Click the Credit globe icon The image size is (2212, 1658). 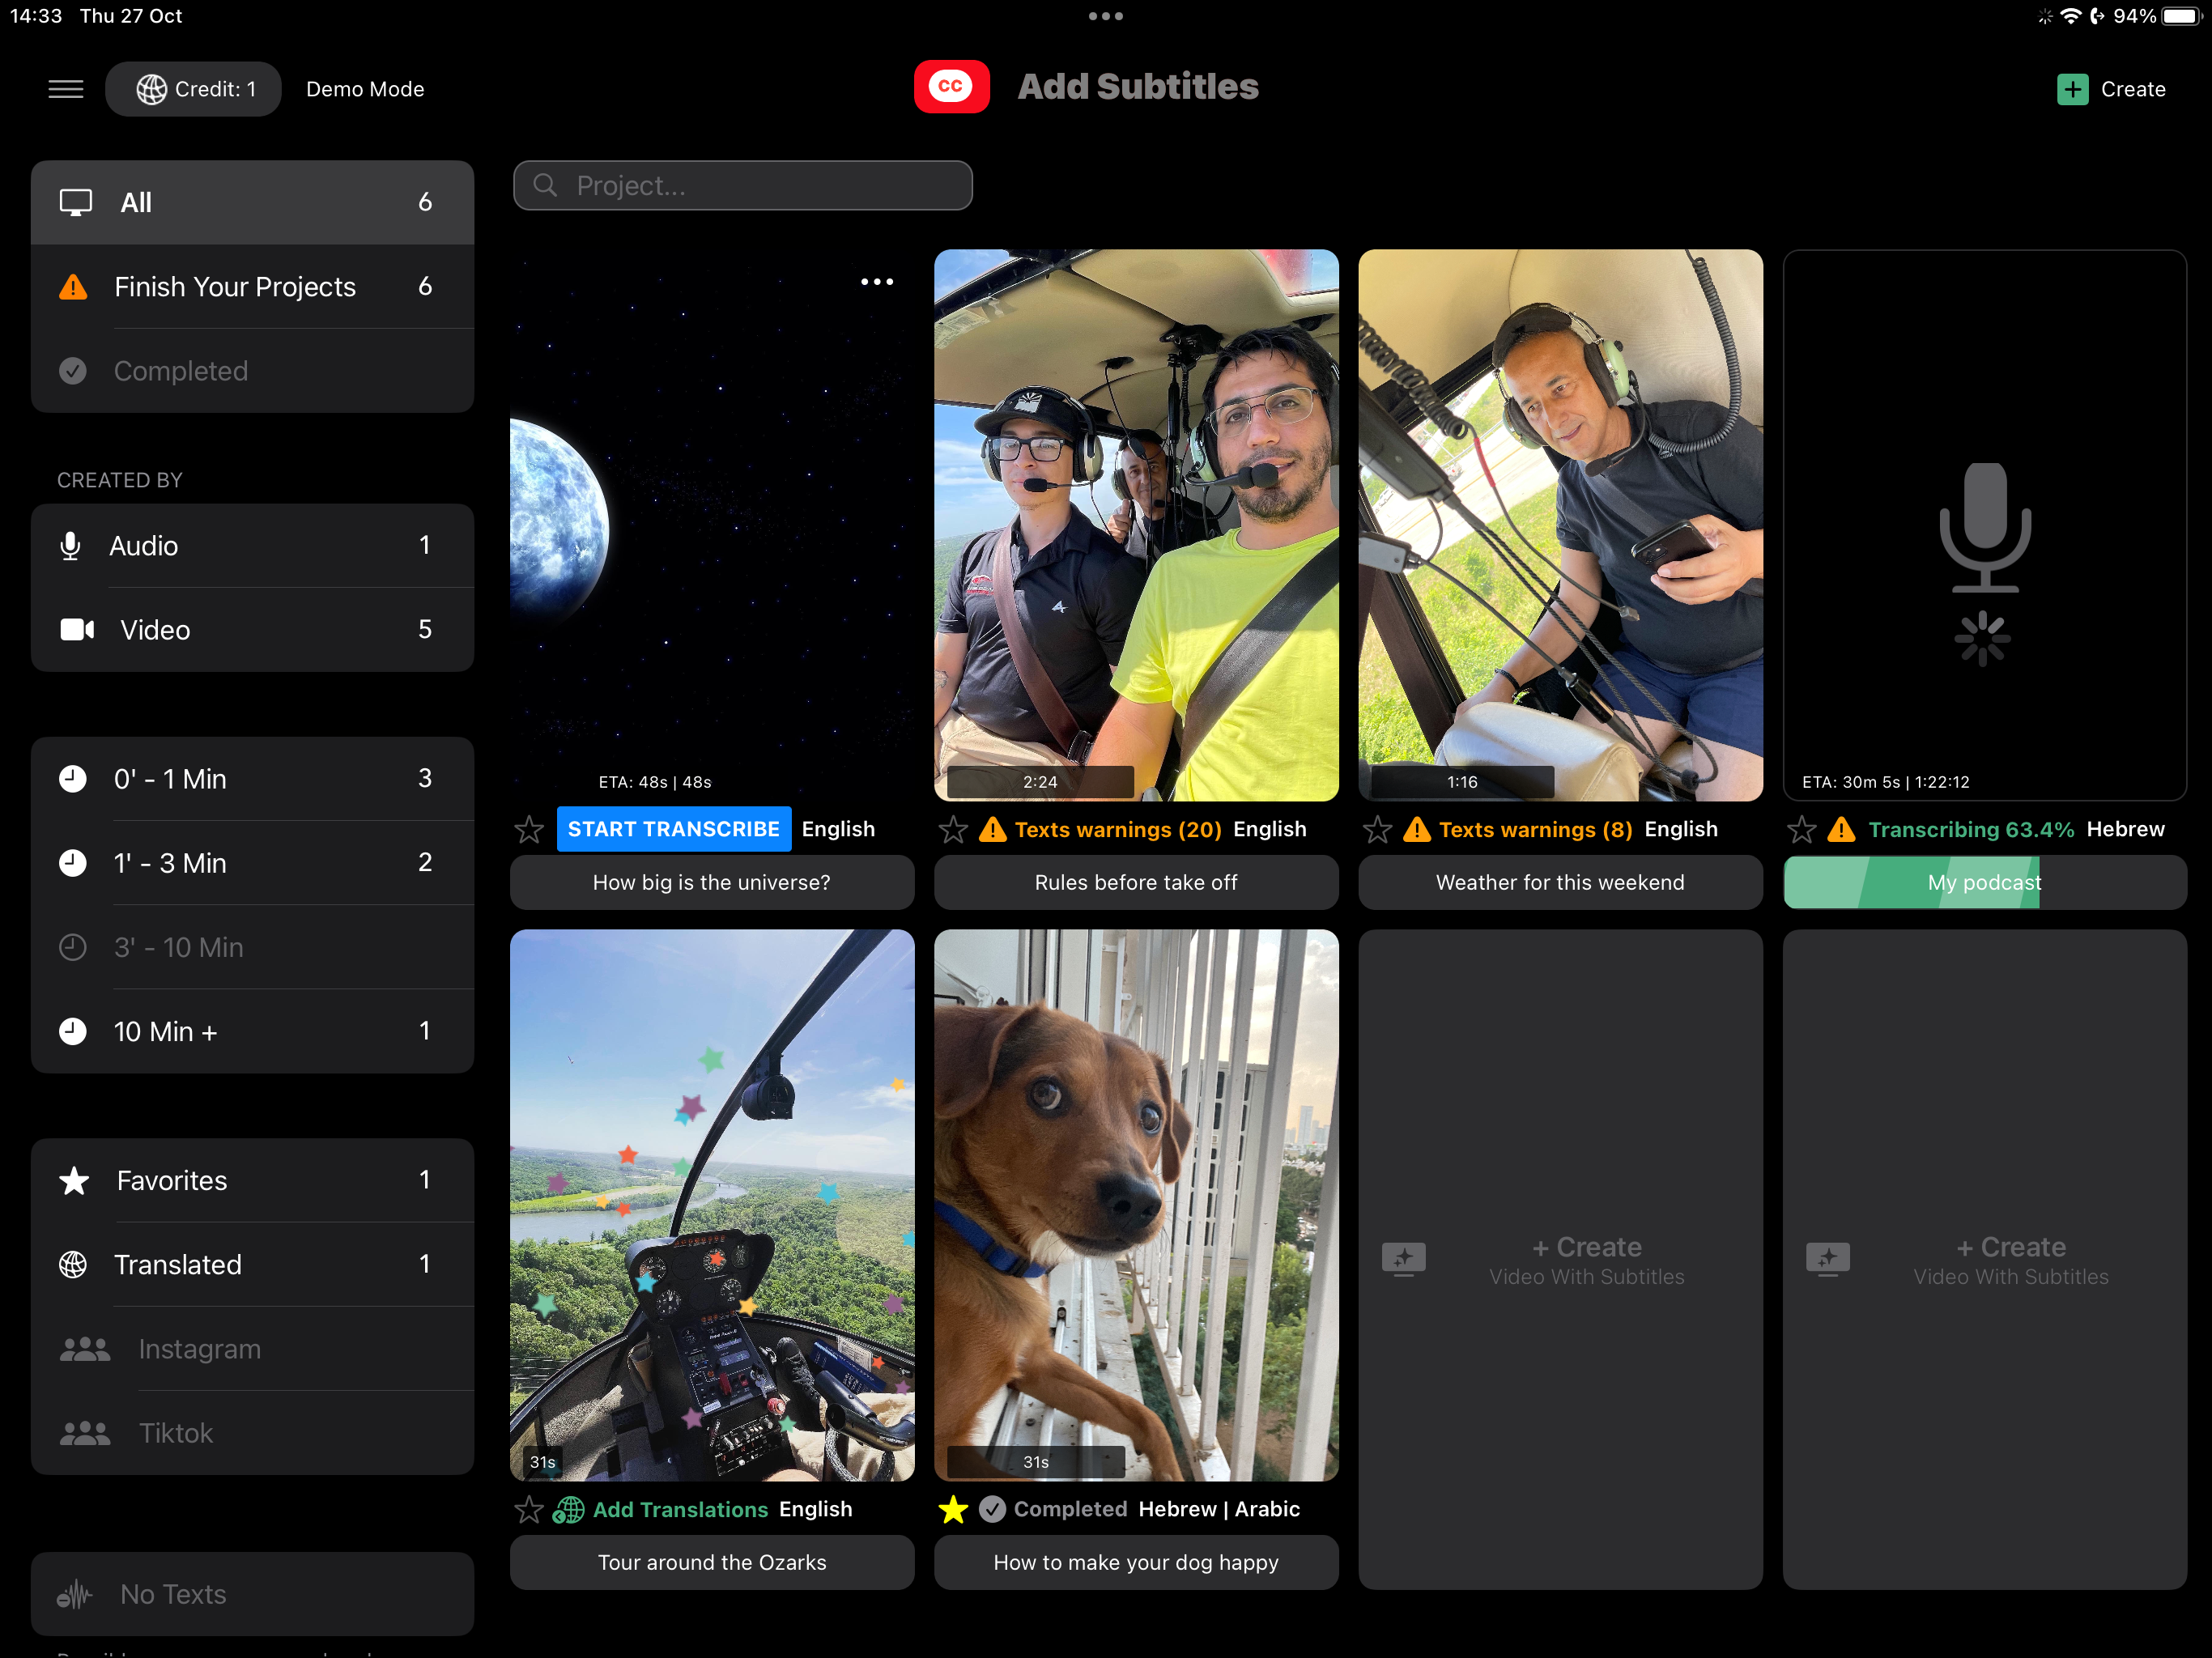click(x=152, y=89)
